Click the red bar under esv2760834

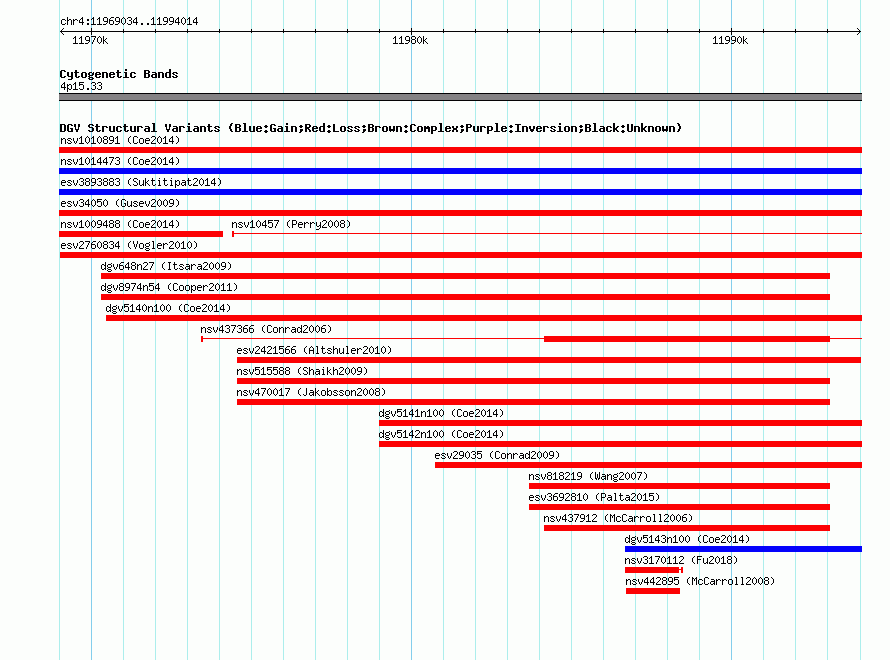(x=460, y=255)
